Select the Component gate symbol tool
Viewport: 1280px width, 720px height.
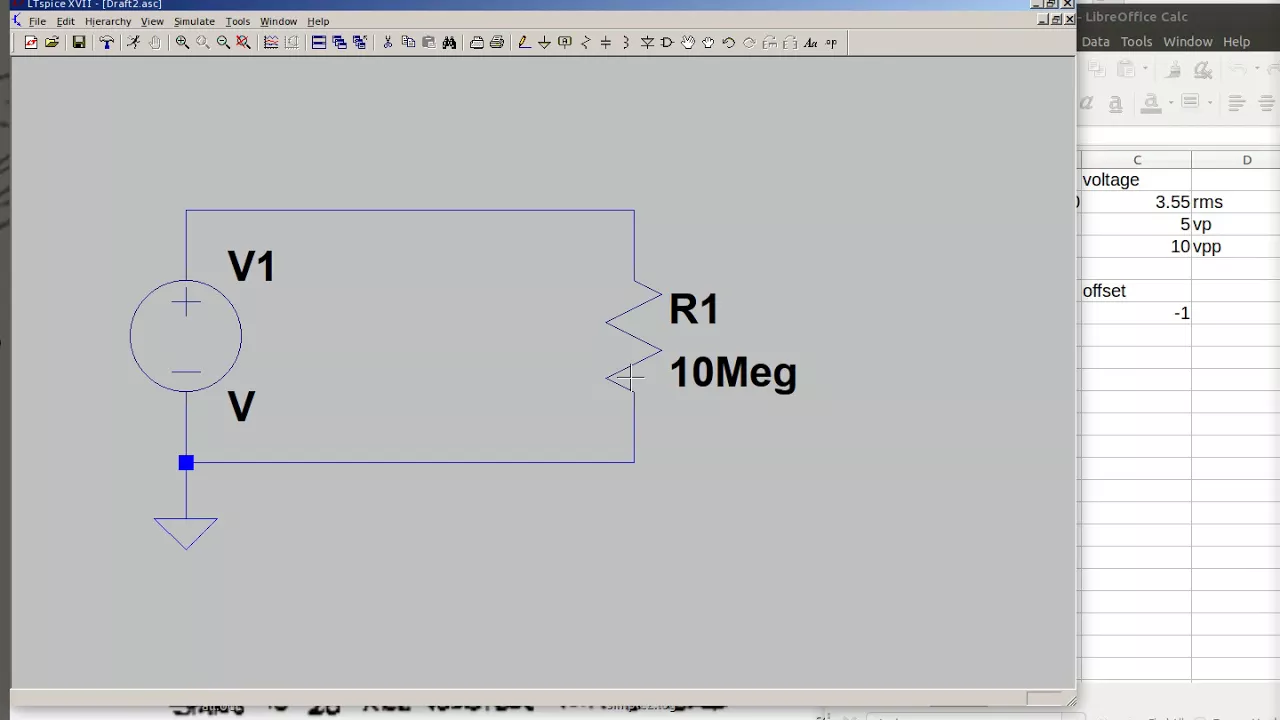[x=667, y=42]
